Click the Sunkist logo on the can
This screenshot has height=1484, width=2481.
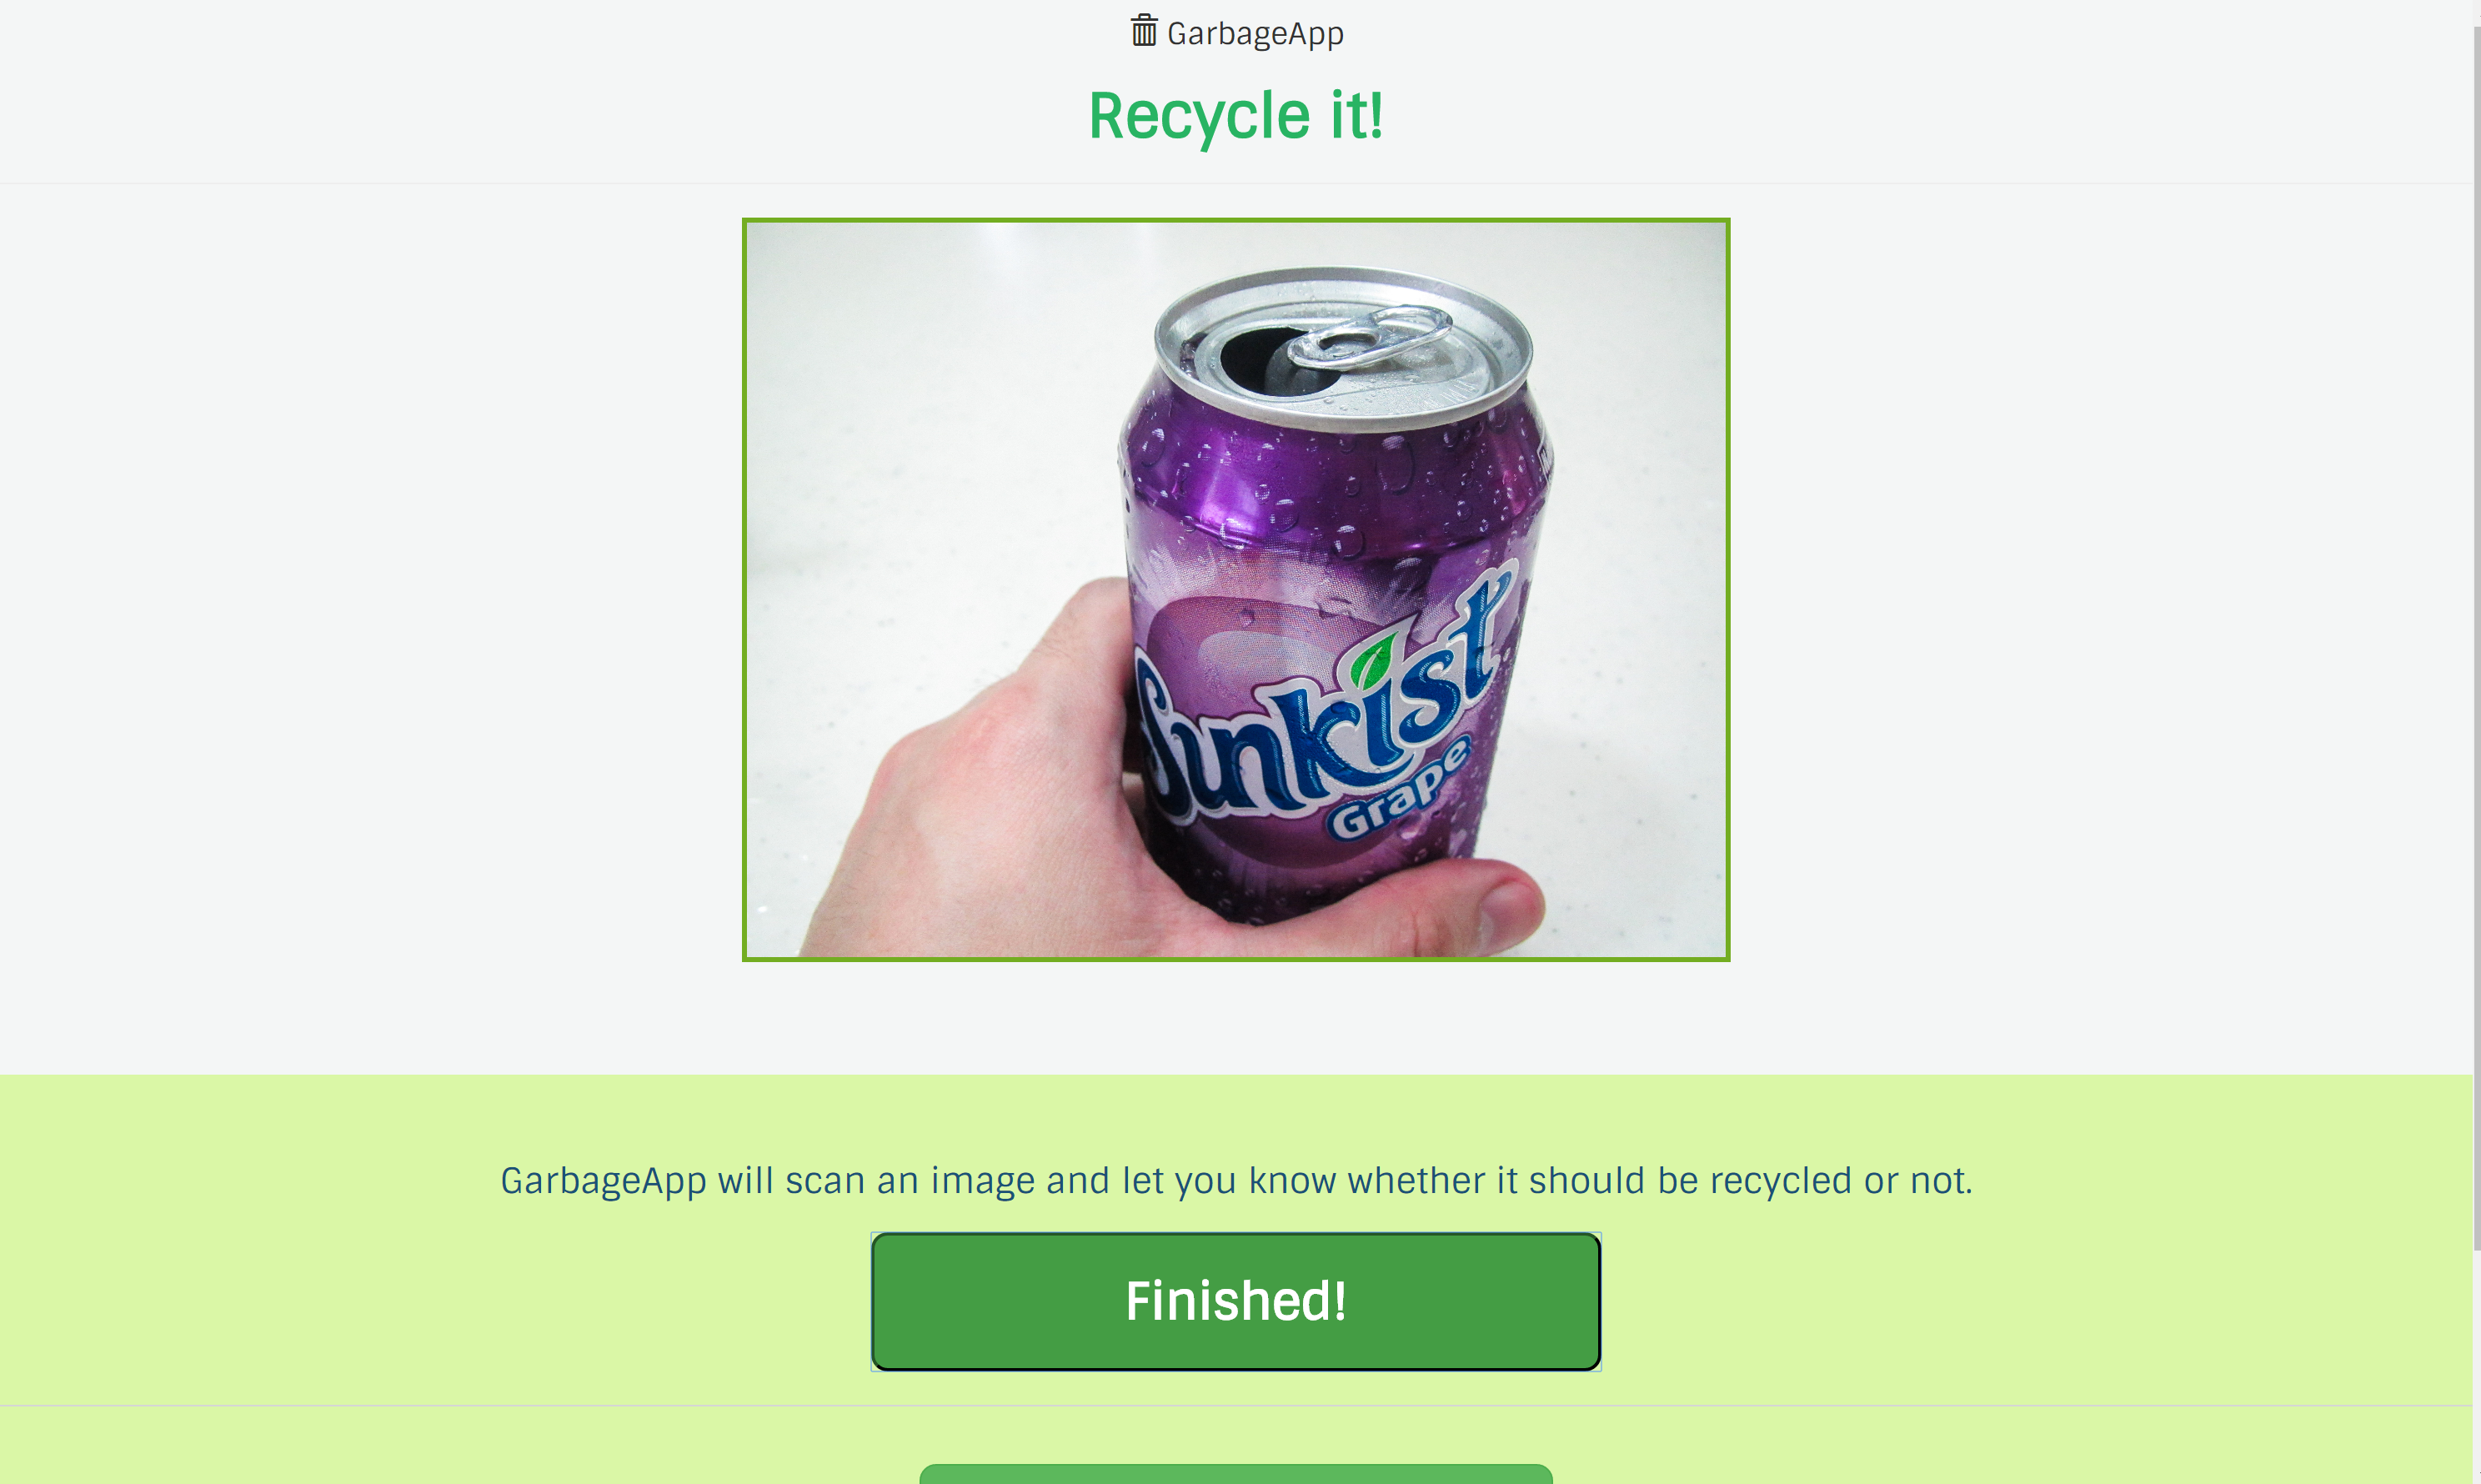[1320, 700]
